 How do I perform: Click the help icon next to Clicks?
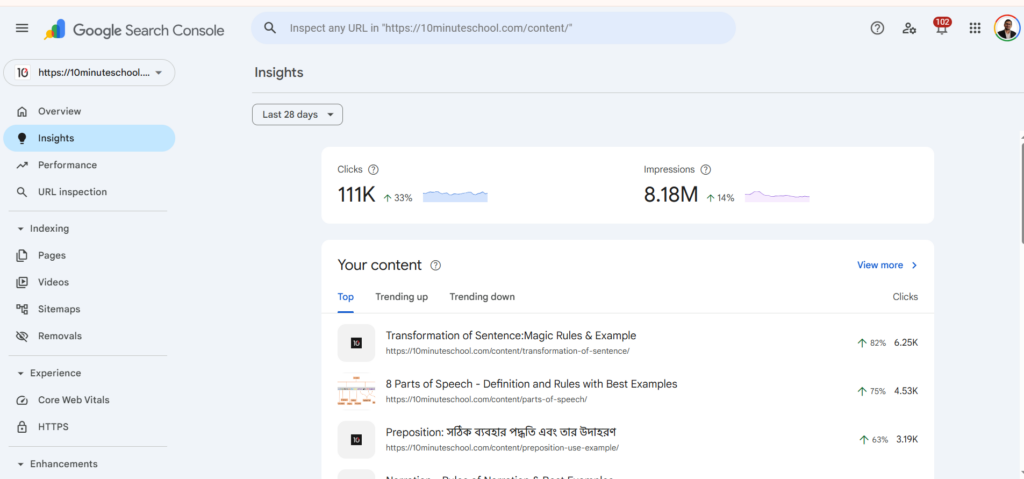pyautogui.click(x=373, y=170)
